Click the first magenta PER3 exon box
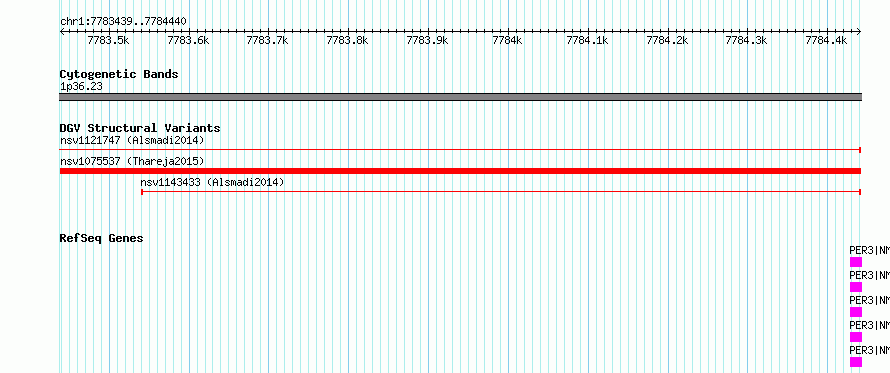Viewport: 890px width, 373px height. click(856, 262)
